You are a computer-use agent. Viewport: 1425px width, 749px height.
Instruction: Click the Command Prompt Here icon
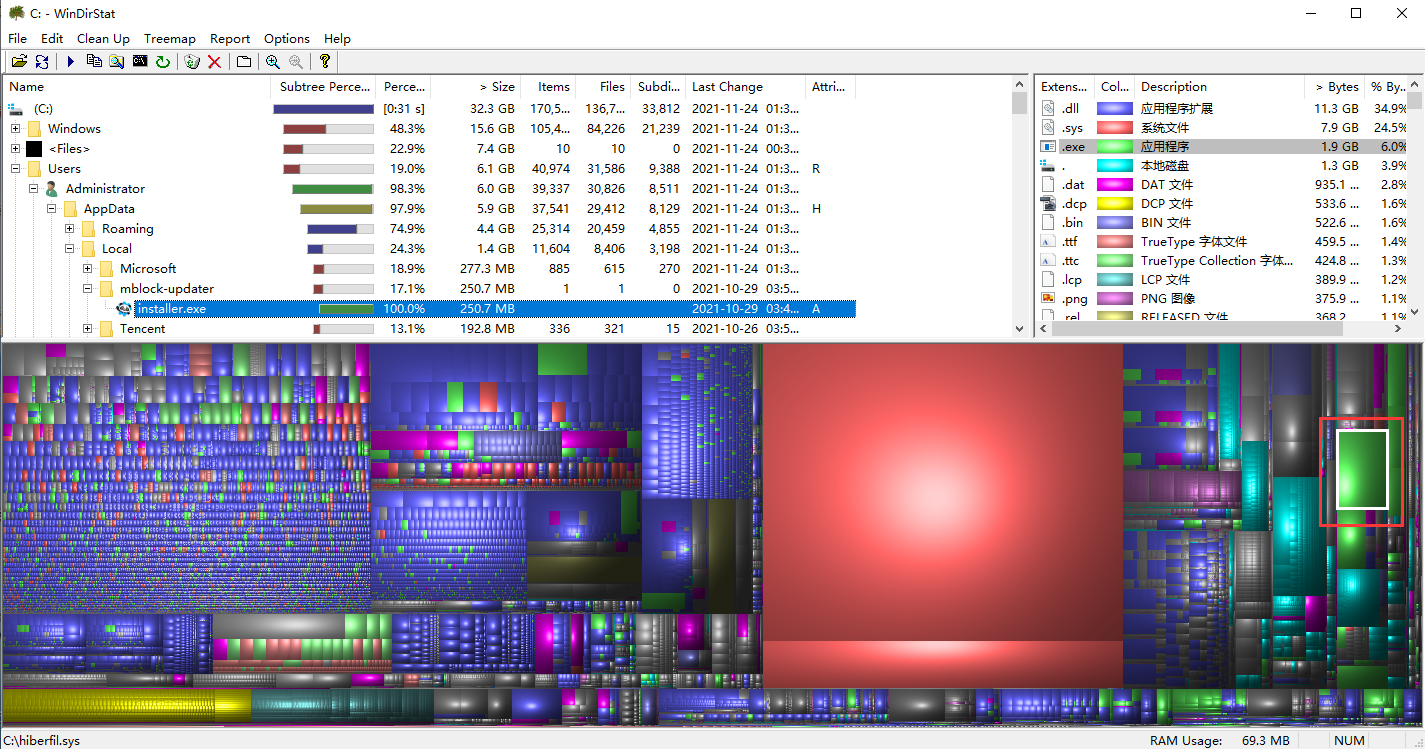140,62
